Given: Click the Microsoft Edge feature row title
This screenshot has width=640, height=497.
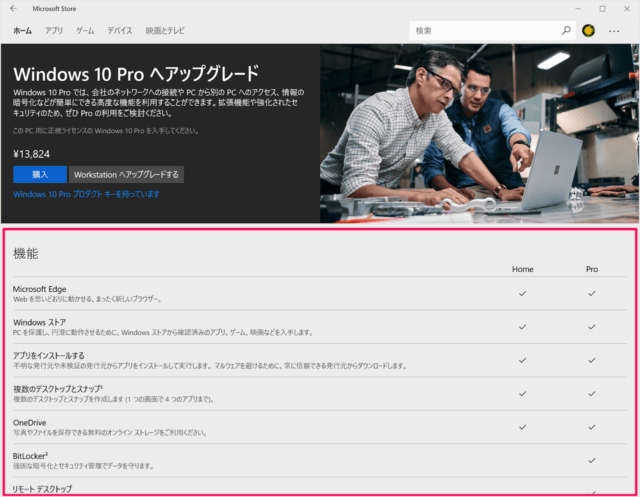Looking at the screenshot, I should [x=40, y=289].
